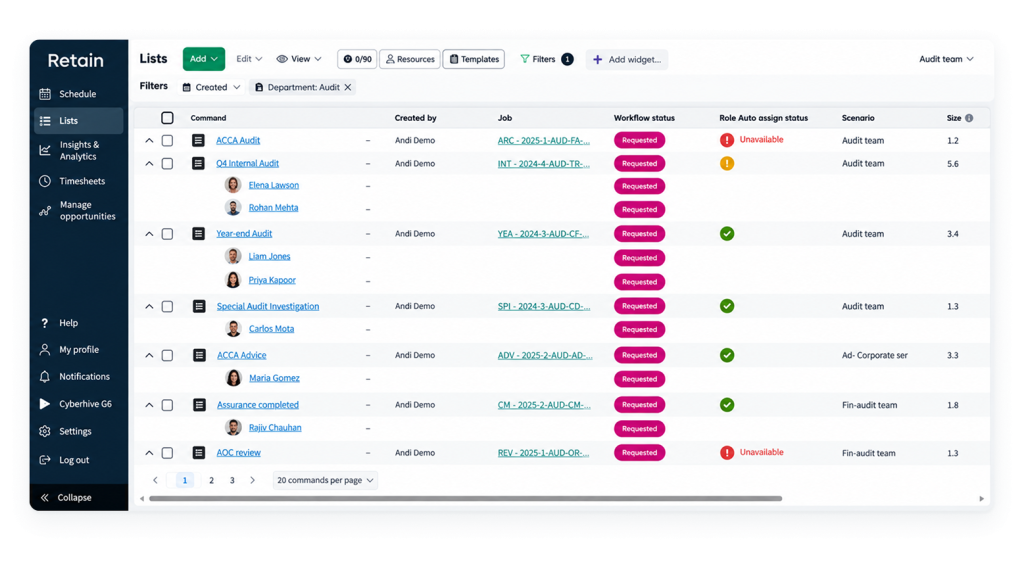
Task: Check the ACCA Audit row checkbox
Action: pyautogui.click(x=167, y=140)
